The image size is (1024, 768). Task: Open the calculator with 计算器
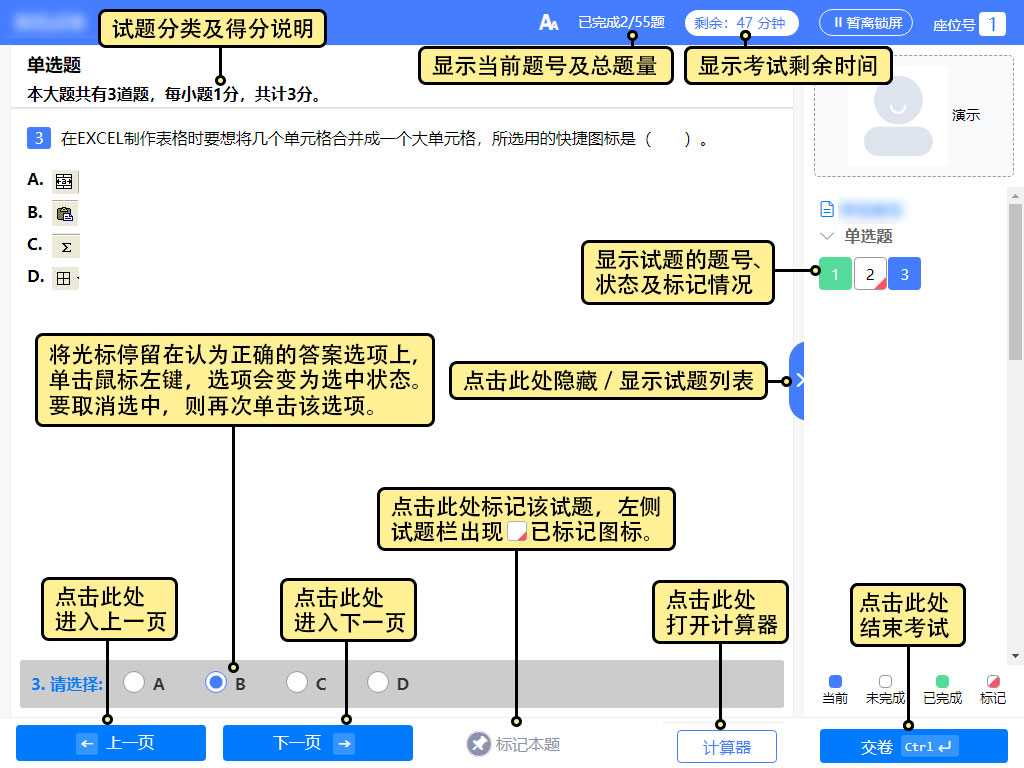[727, 746]
